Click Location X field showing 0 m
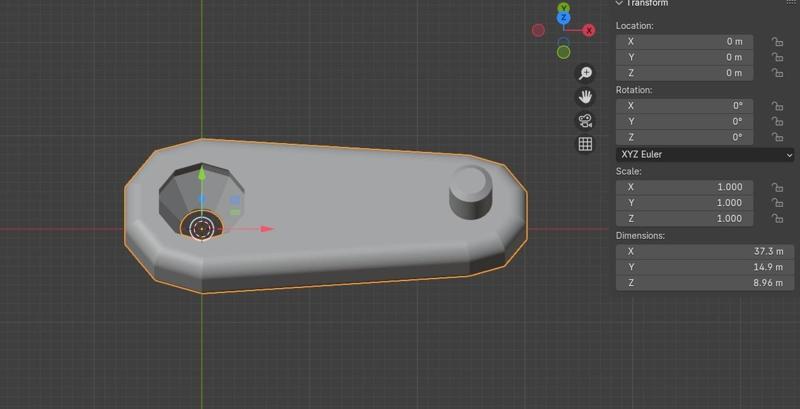The image size is (800, 409). coord(684,42)
